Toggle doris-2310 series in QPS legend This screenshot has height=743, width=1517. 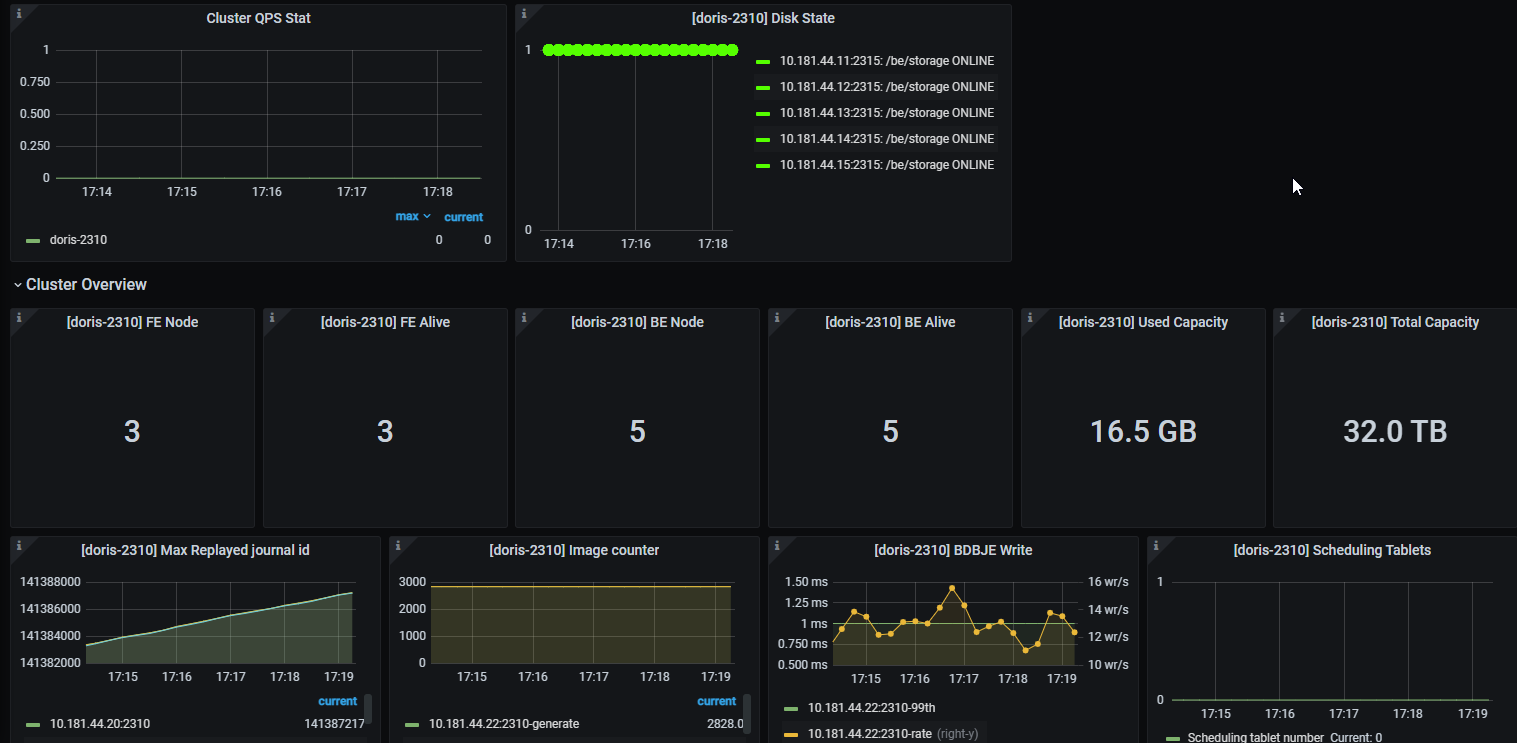coord(78,240)
